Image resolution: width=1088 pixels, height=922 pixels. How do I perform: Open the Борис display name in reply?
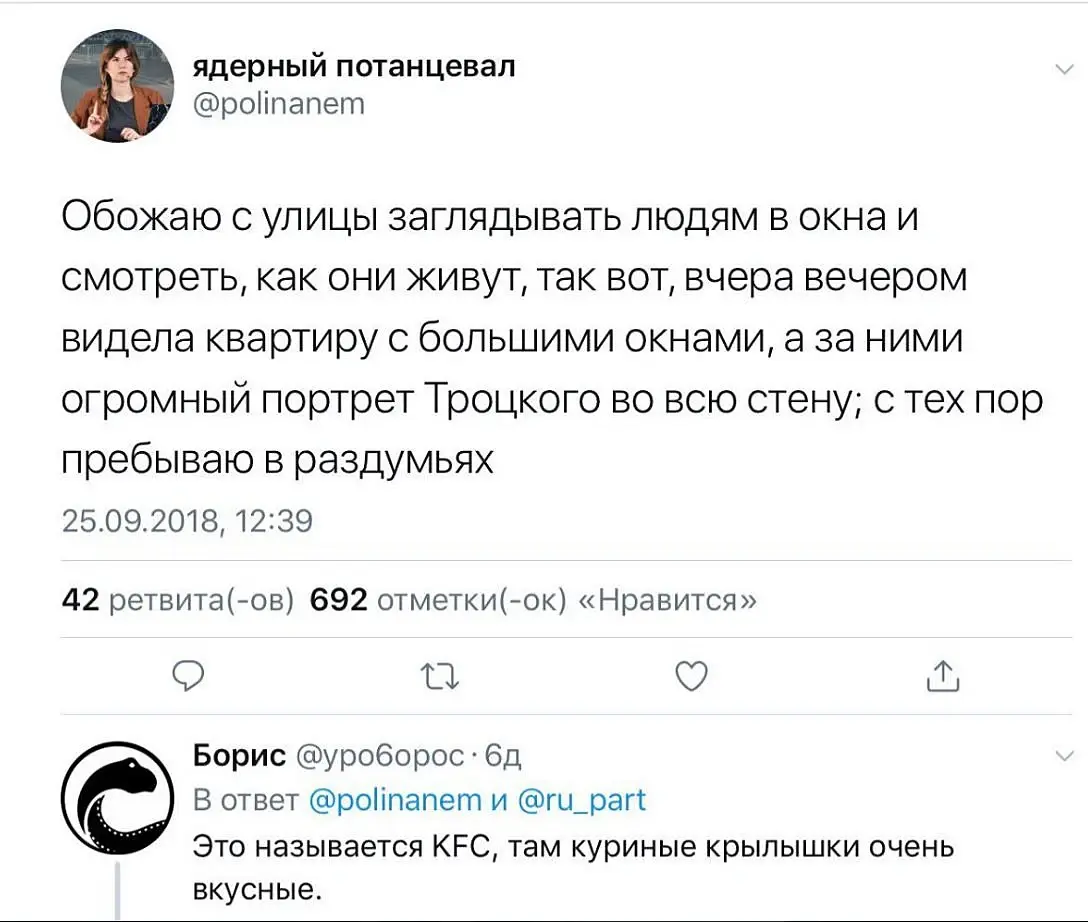point(239,755)
